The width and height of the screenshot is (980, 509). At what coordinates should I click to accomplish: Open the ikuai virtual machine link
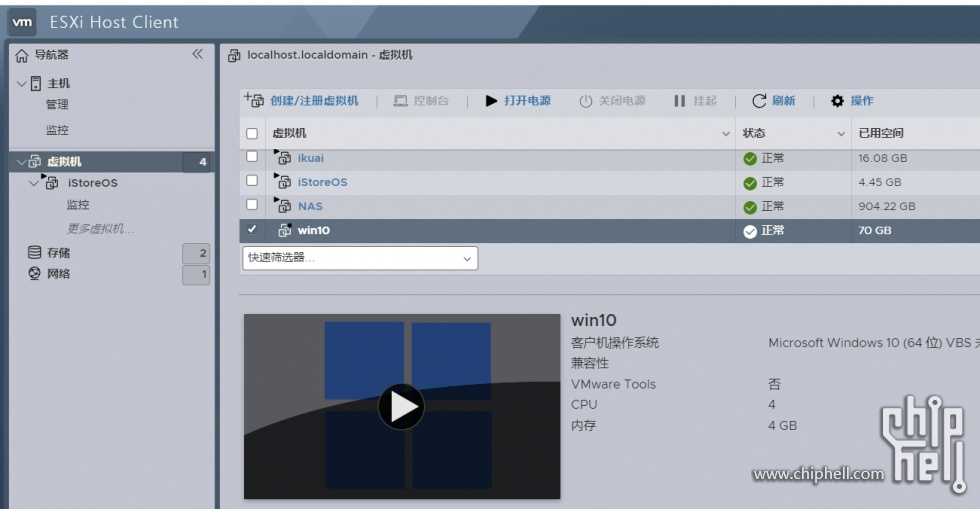click(x=311, y=158)
